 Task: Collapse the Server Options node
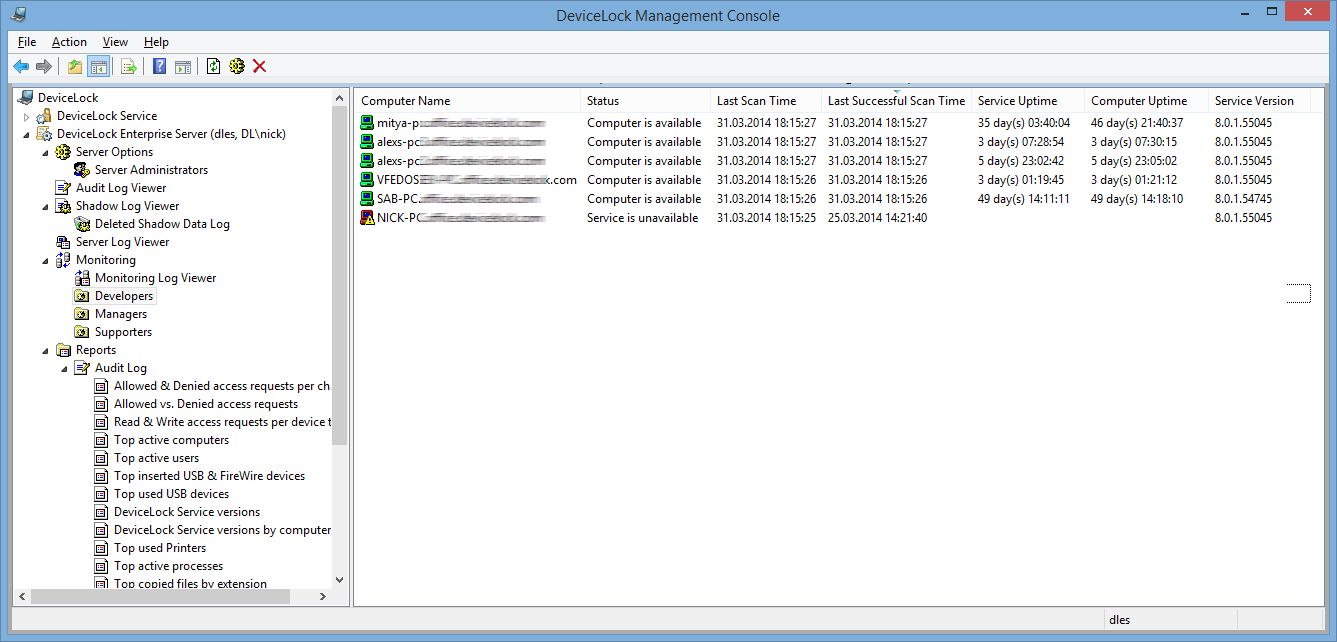(46, 152)
